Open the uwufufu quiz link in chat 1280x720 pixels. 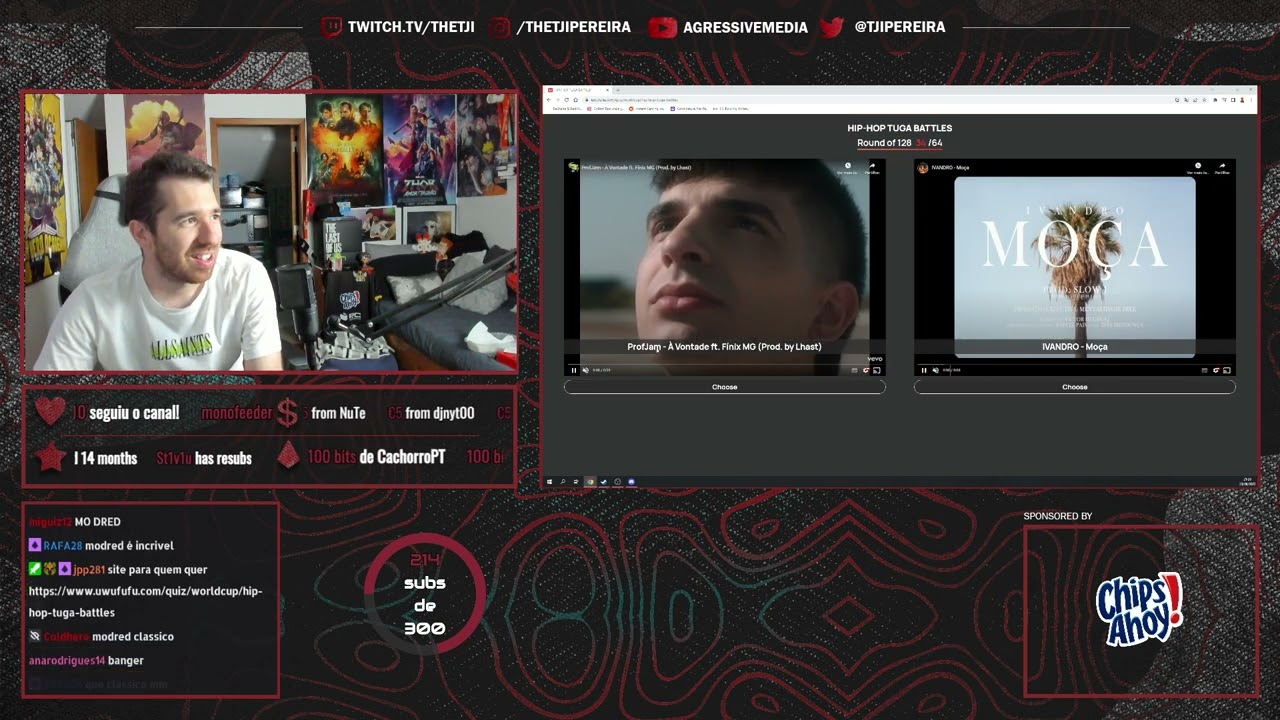(146, 602)
